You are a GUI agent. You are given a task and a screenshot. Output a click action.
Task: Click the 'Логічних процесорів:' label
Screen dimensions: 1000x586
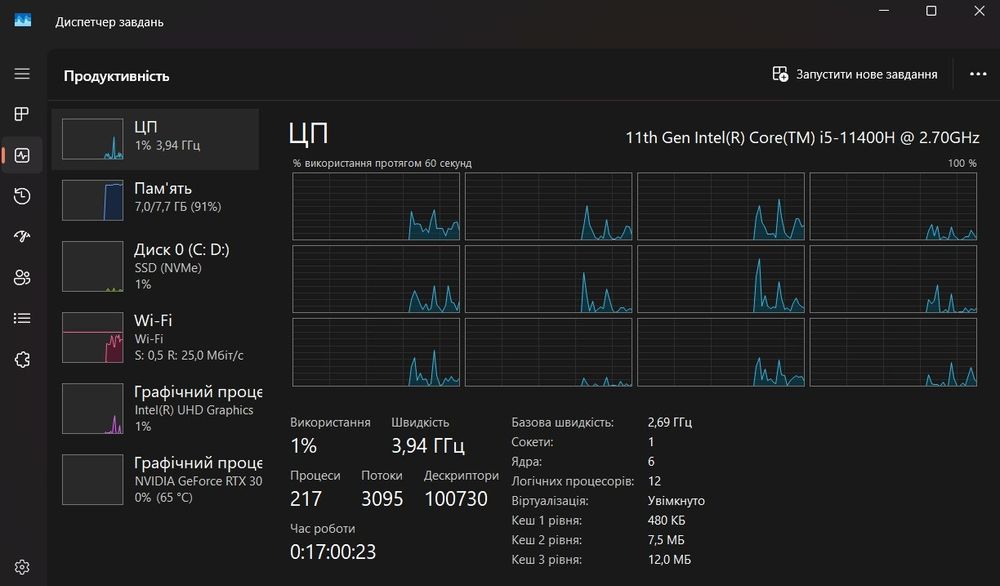click(x=573, y=481)
